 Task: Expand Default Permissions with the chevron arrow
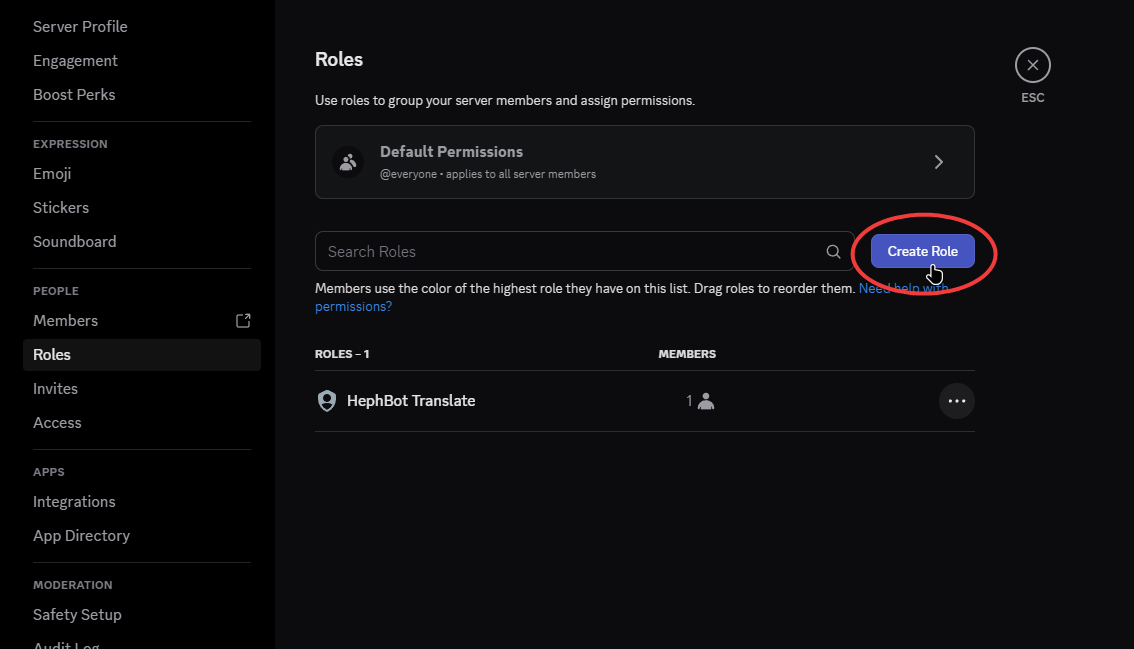pos(938,162)
